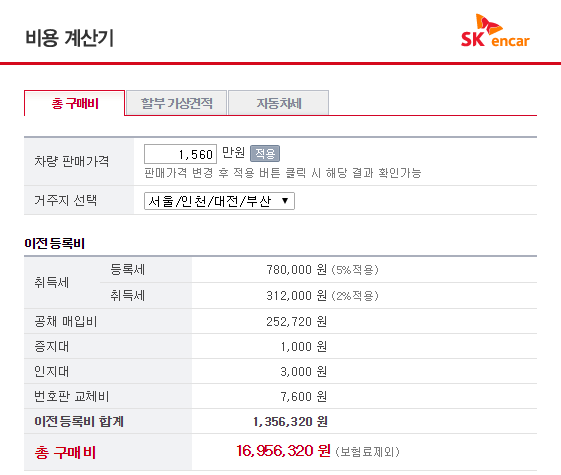Screen dimensions: 561x475
Task: Click the 증지대 row label
Action: [x=52, y=347]
